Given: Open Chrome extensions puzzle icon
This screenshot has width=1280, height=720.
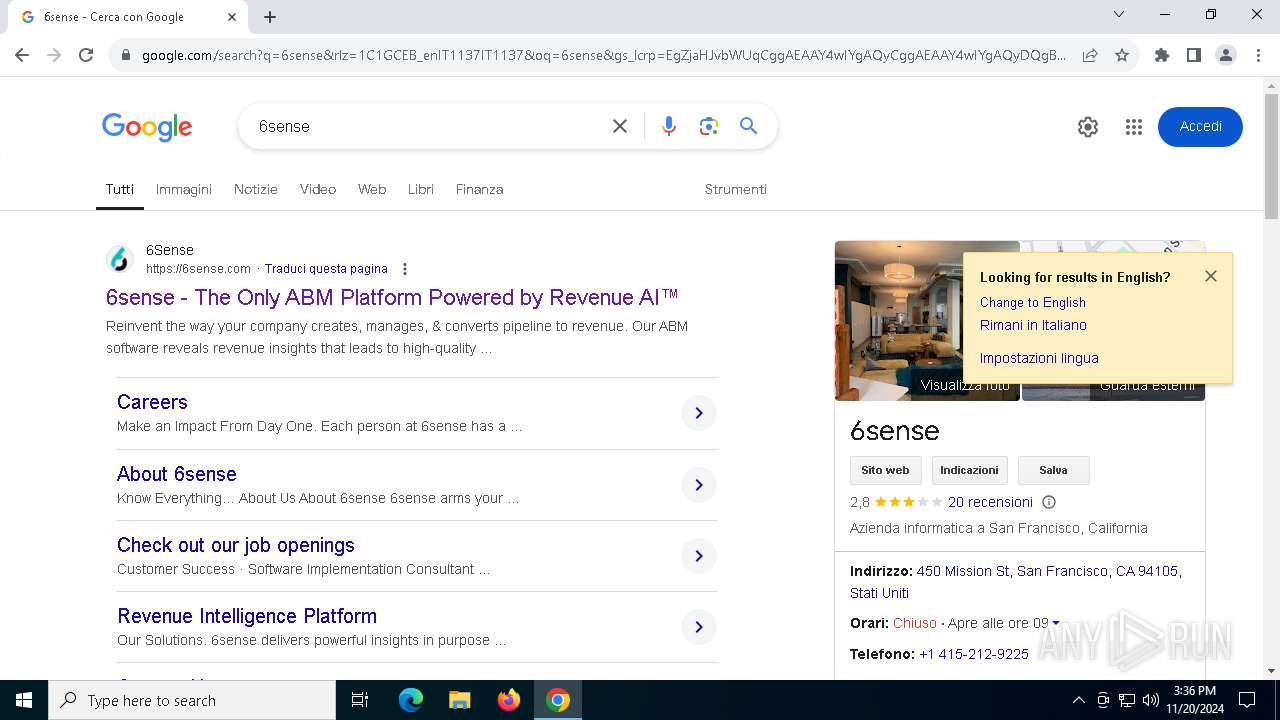Looking at the screenshot, I should click(x=1162, y=55).
